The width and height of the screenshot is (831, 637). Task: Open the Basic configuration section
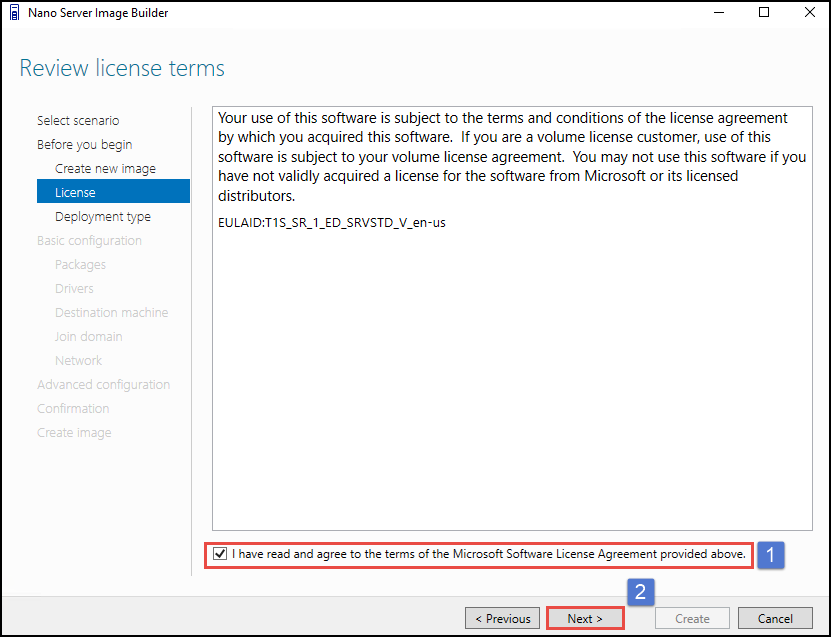[x=89, y=240]
